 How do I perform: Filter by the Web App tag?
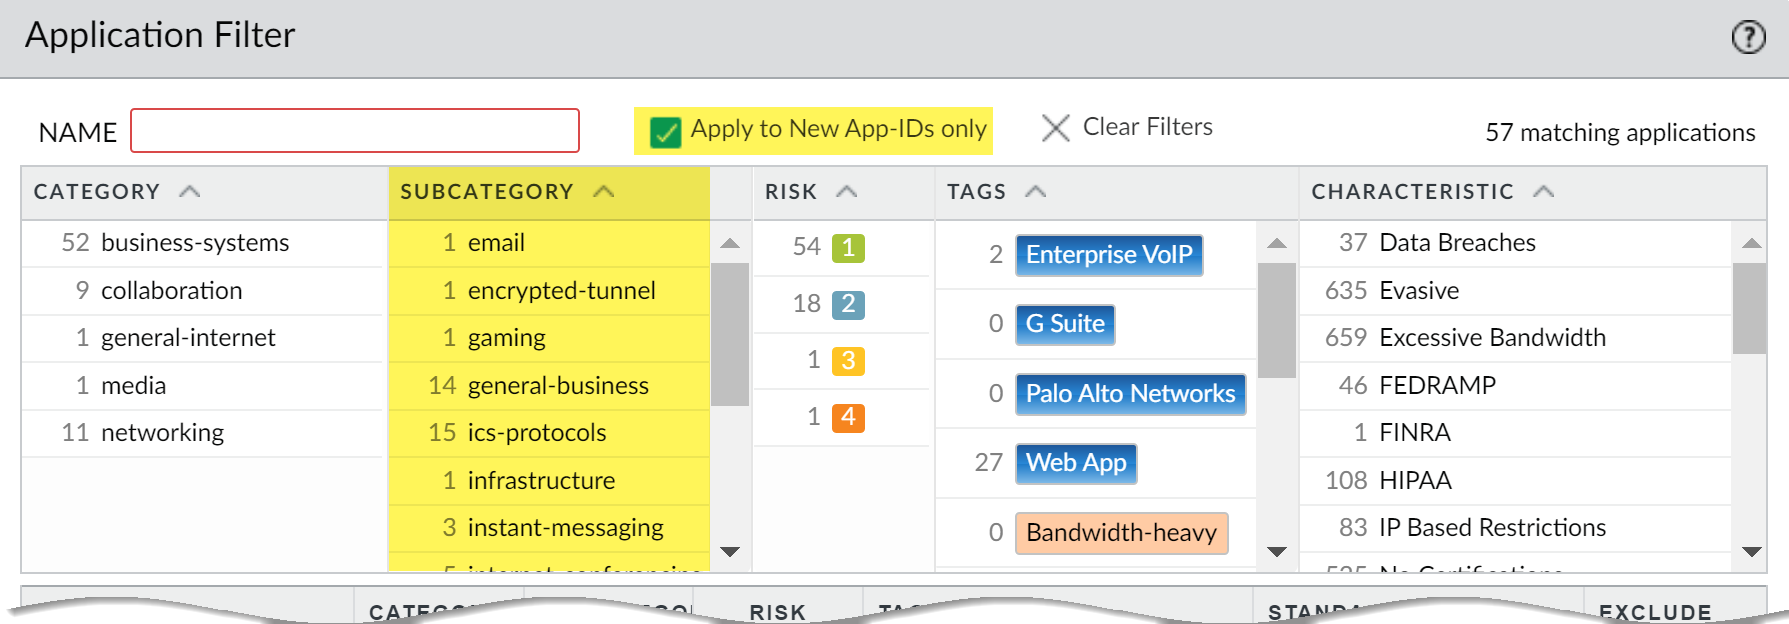(1076, 463)
